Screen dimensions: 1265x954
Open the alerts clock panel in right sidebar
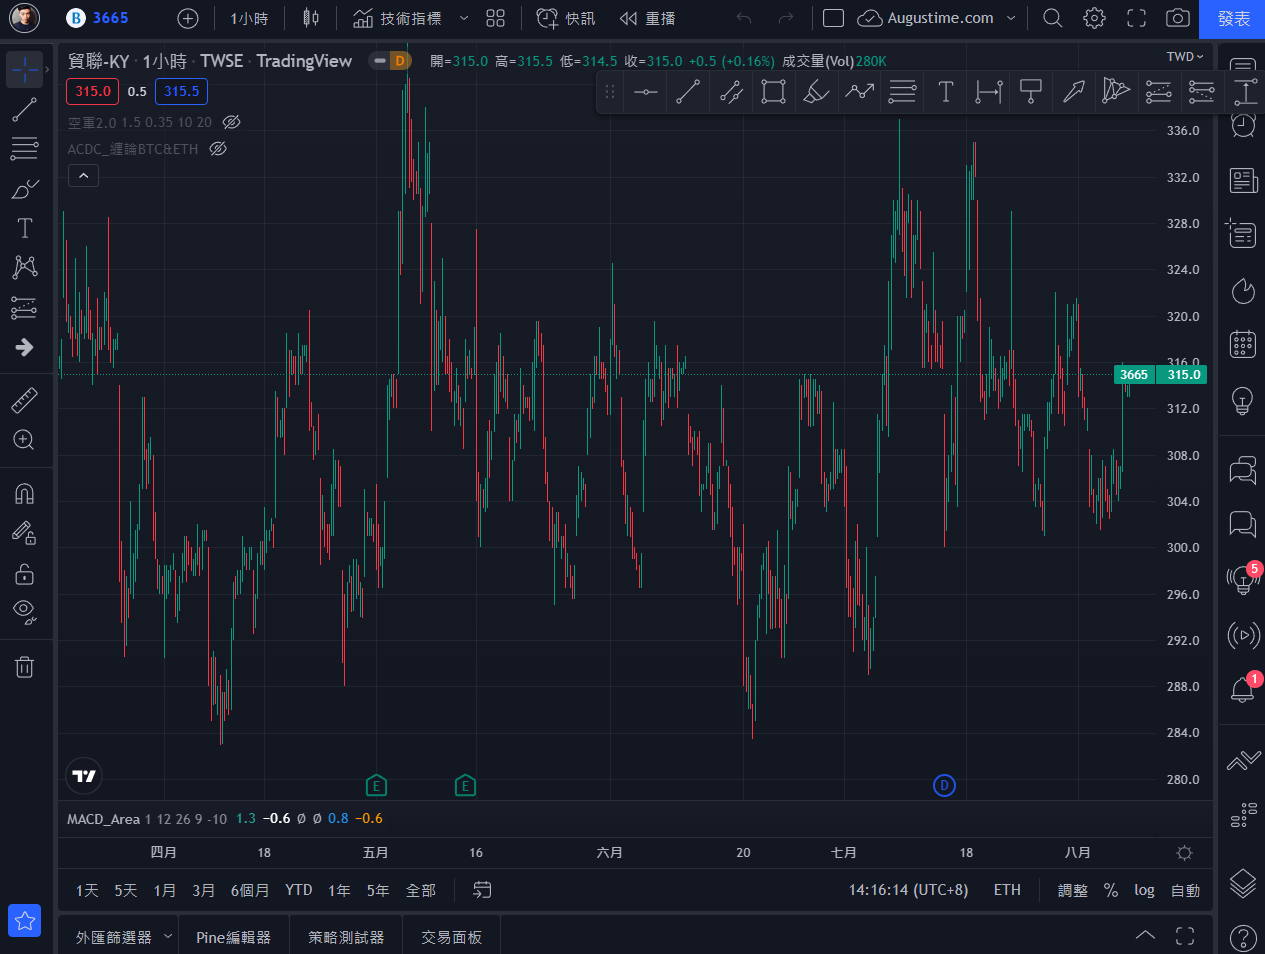coord(1243,125)
